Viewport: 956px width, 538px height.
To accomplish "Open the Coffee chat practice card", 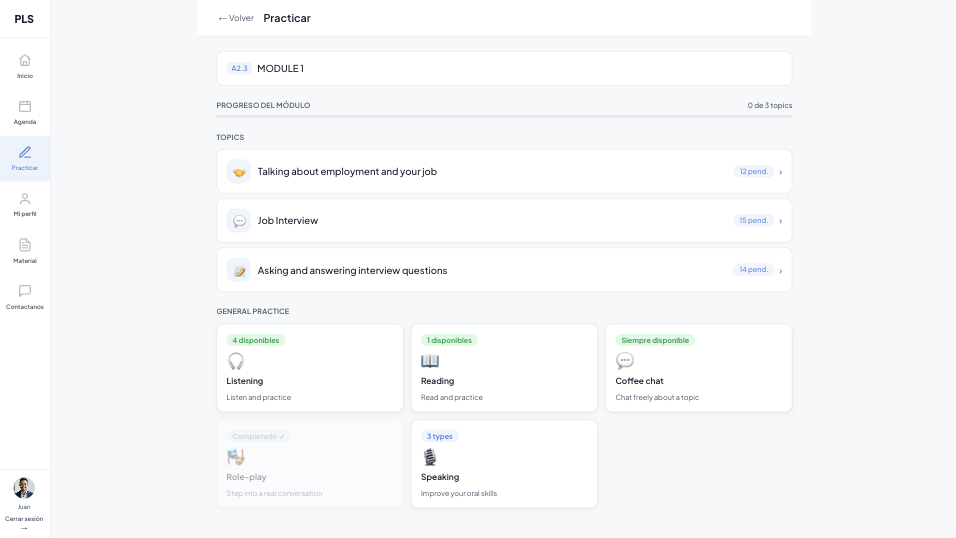I will pos(699,368).
